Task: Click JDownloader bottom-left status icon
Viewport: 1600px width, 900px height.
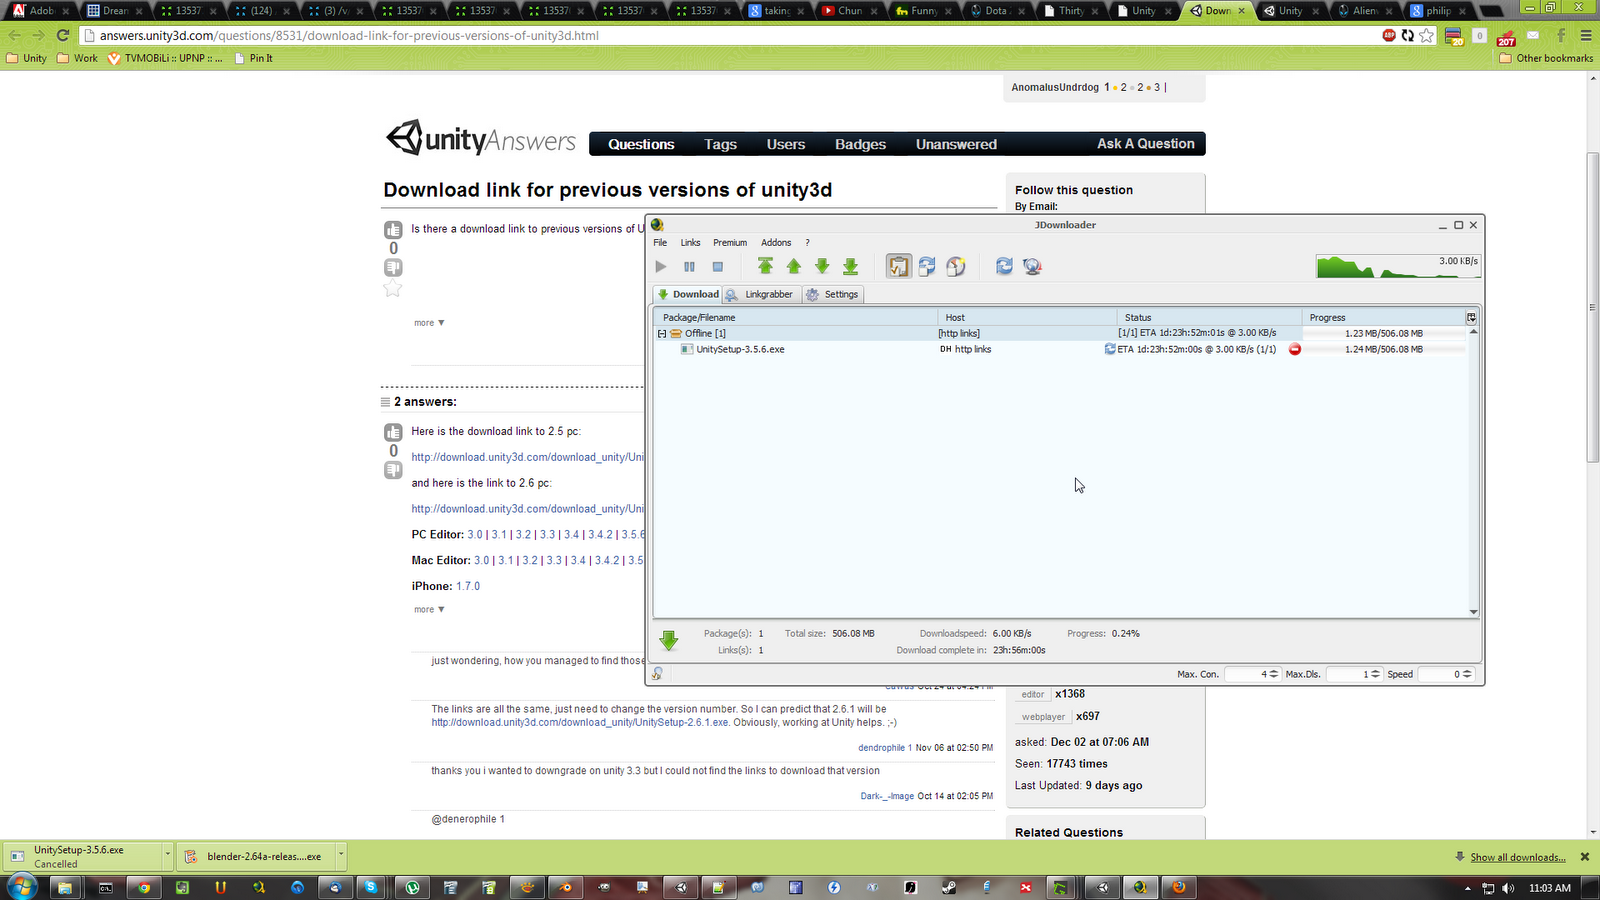Action: tap(657, 674)
